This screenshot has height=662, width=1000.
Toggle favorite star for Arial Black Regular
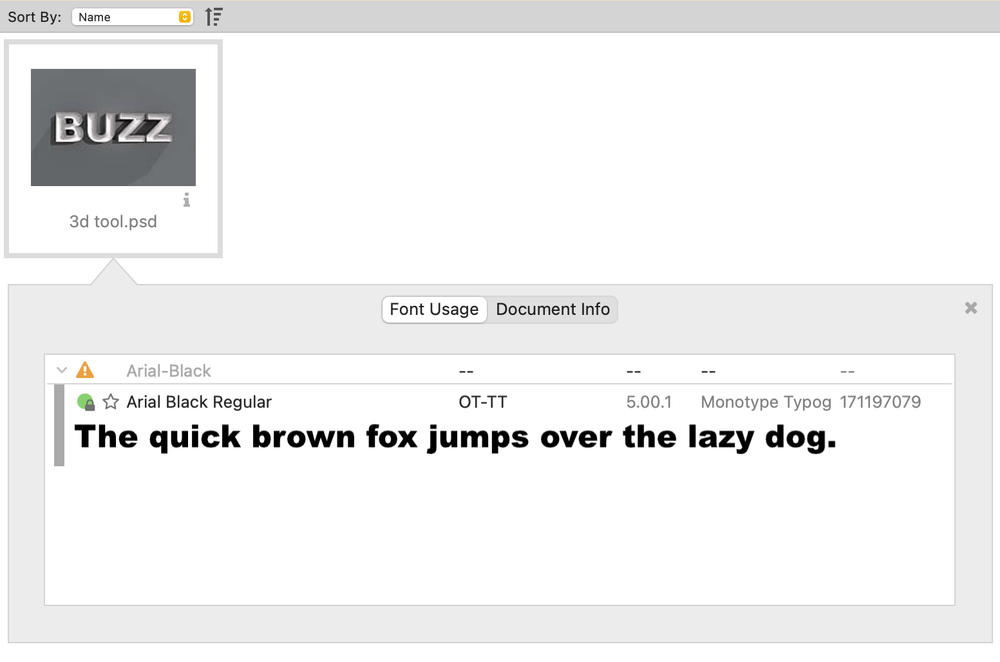[111, 402]
